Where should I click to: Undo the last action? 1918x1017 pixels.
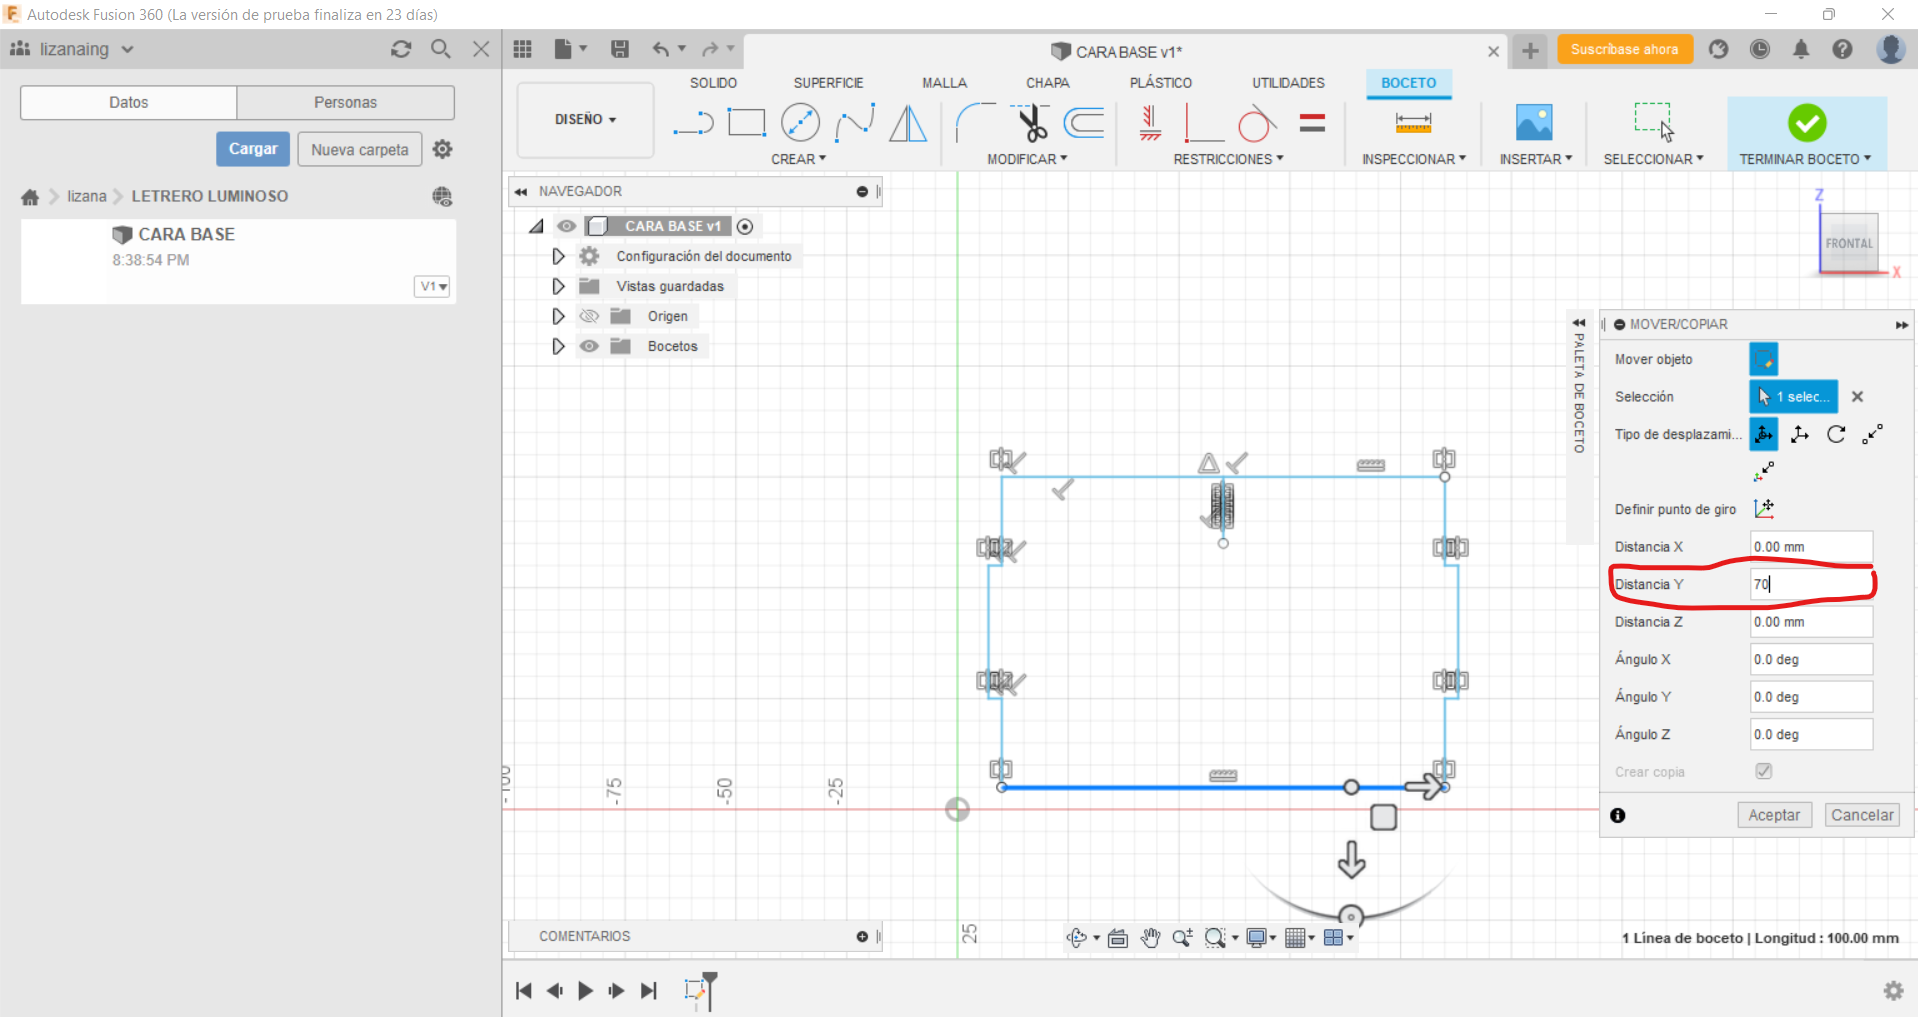[661, 49]
